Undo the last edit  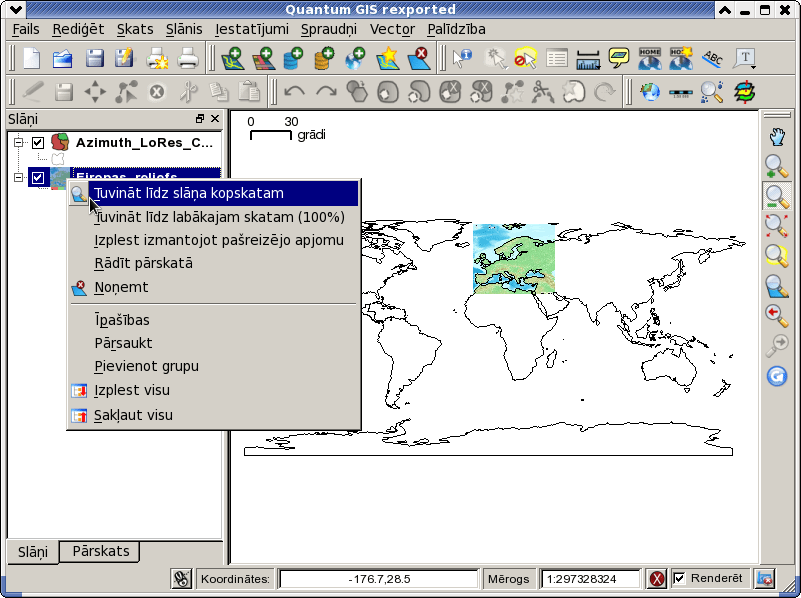[294, 92]
